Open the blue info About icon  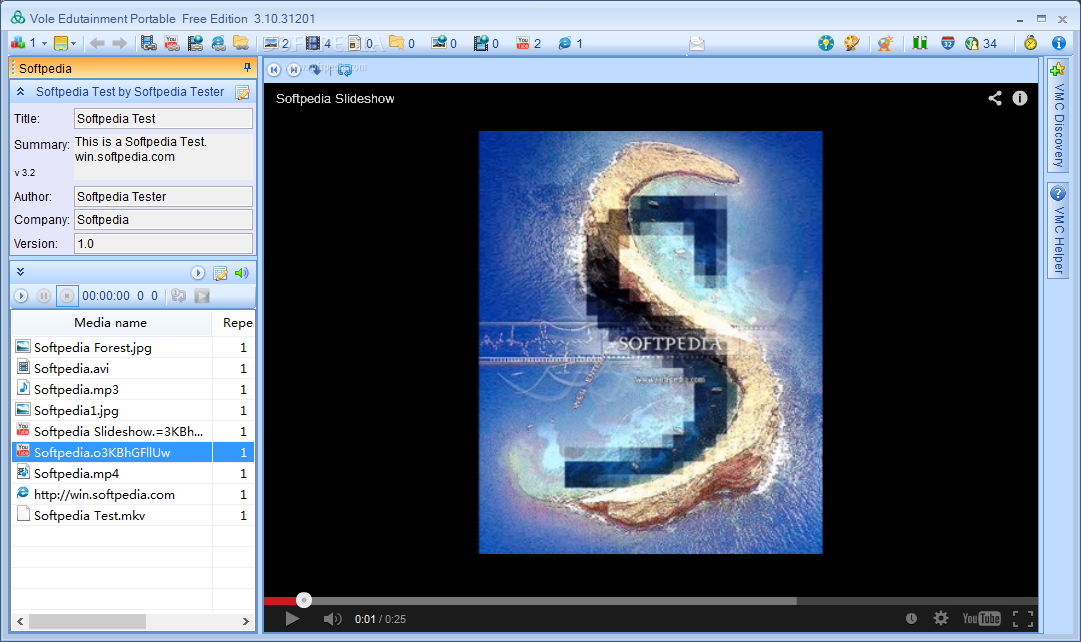(x=1059, y=43)
